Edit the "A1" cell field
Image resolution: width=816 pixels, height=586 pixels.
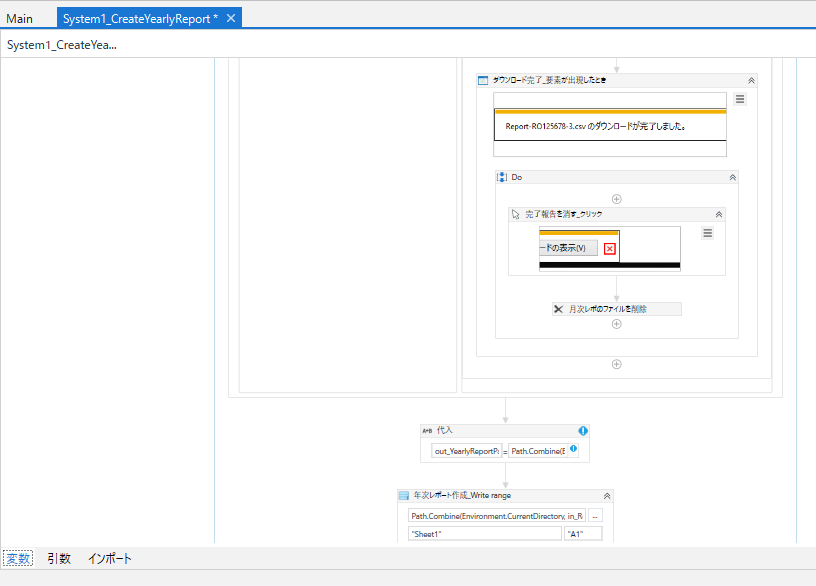(583, 533)
